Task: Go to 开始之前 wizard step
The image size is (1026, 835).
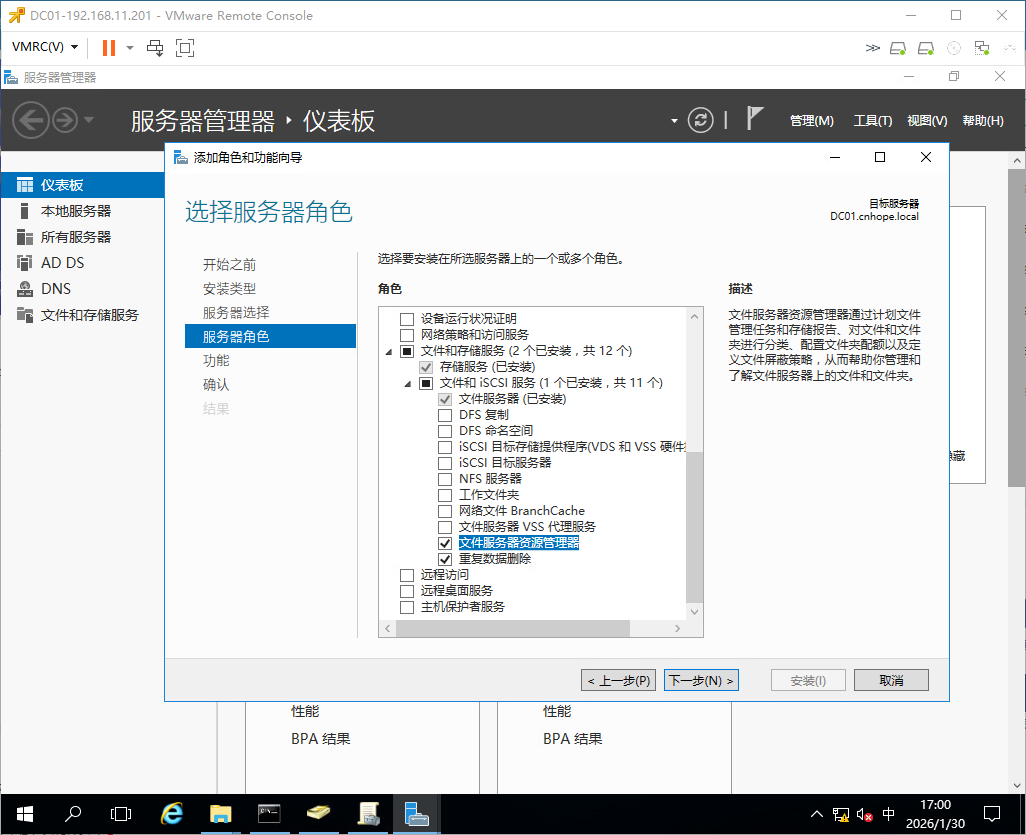Action: coord(229,264)
